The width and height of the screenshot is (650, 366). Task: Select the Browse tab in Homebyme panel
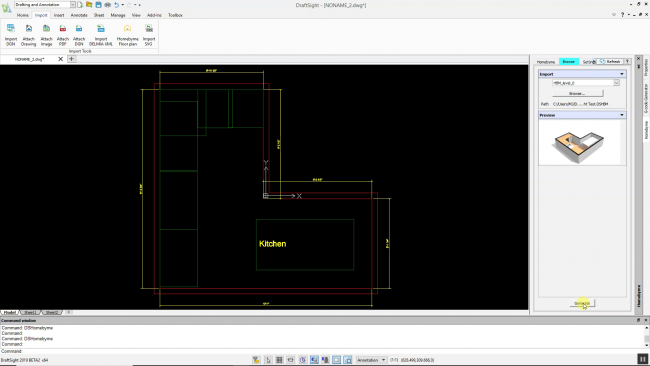[x=569, y=61]
